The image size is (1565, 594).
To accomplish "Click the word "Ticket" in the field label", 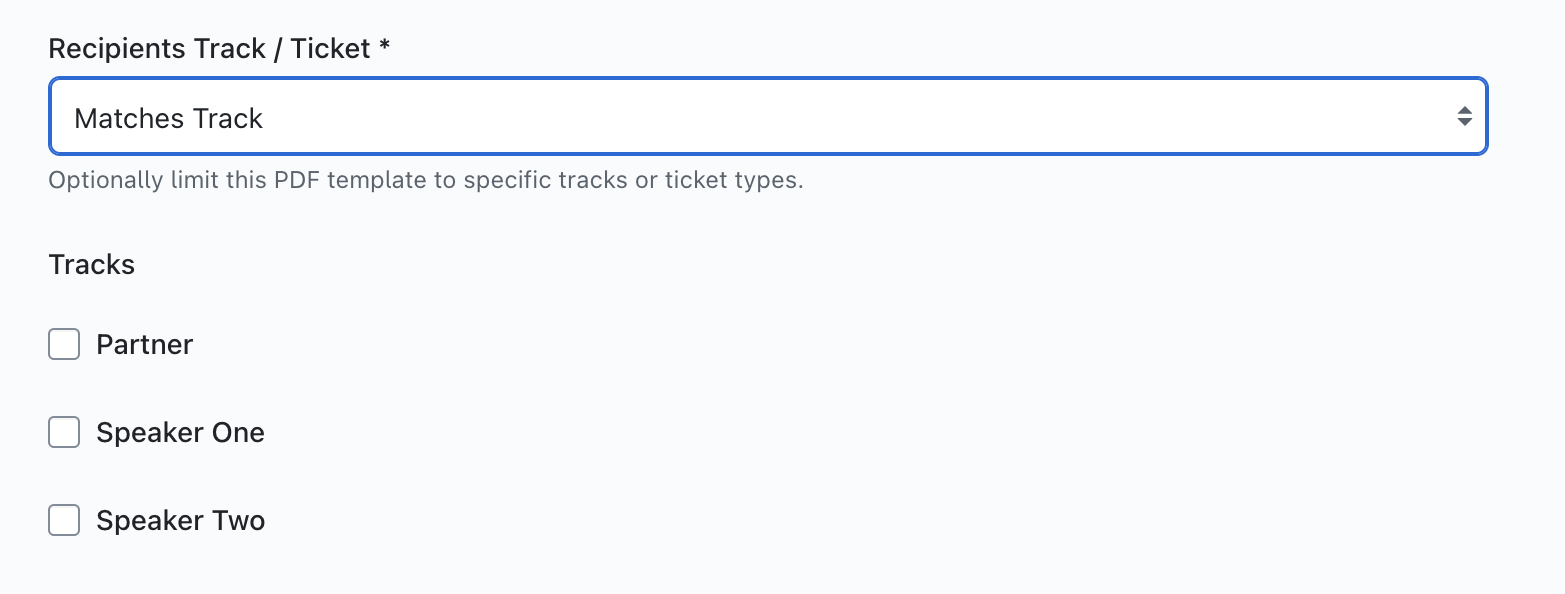I will (331, 49).
